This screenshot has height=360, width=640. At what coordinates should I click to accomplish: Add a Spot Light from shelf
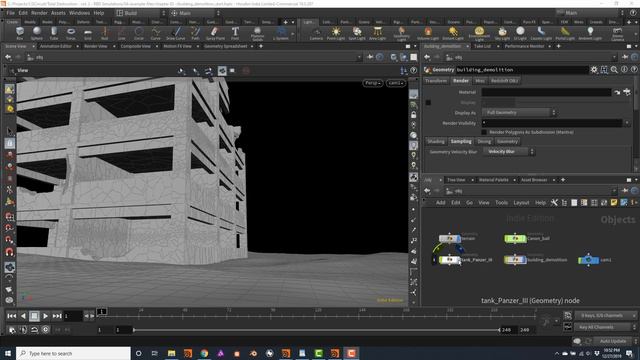point(357,33)
